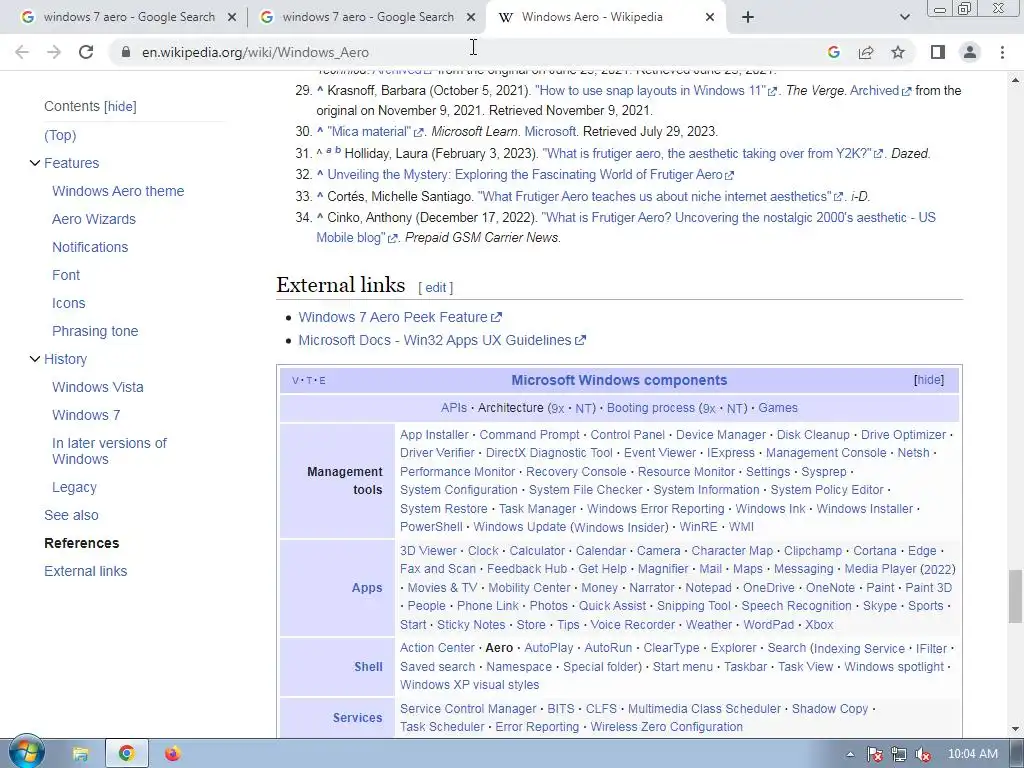Screen dimensions: 1024x768
Task: Go to Windows Aero theme section
Action: pyautogui.click(x=118, y=191)
